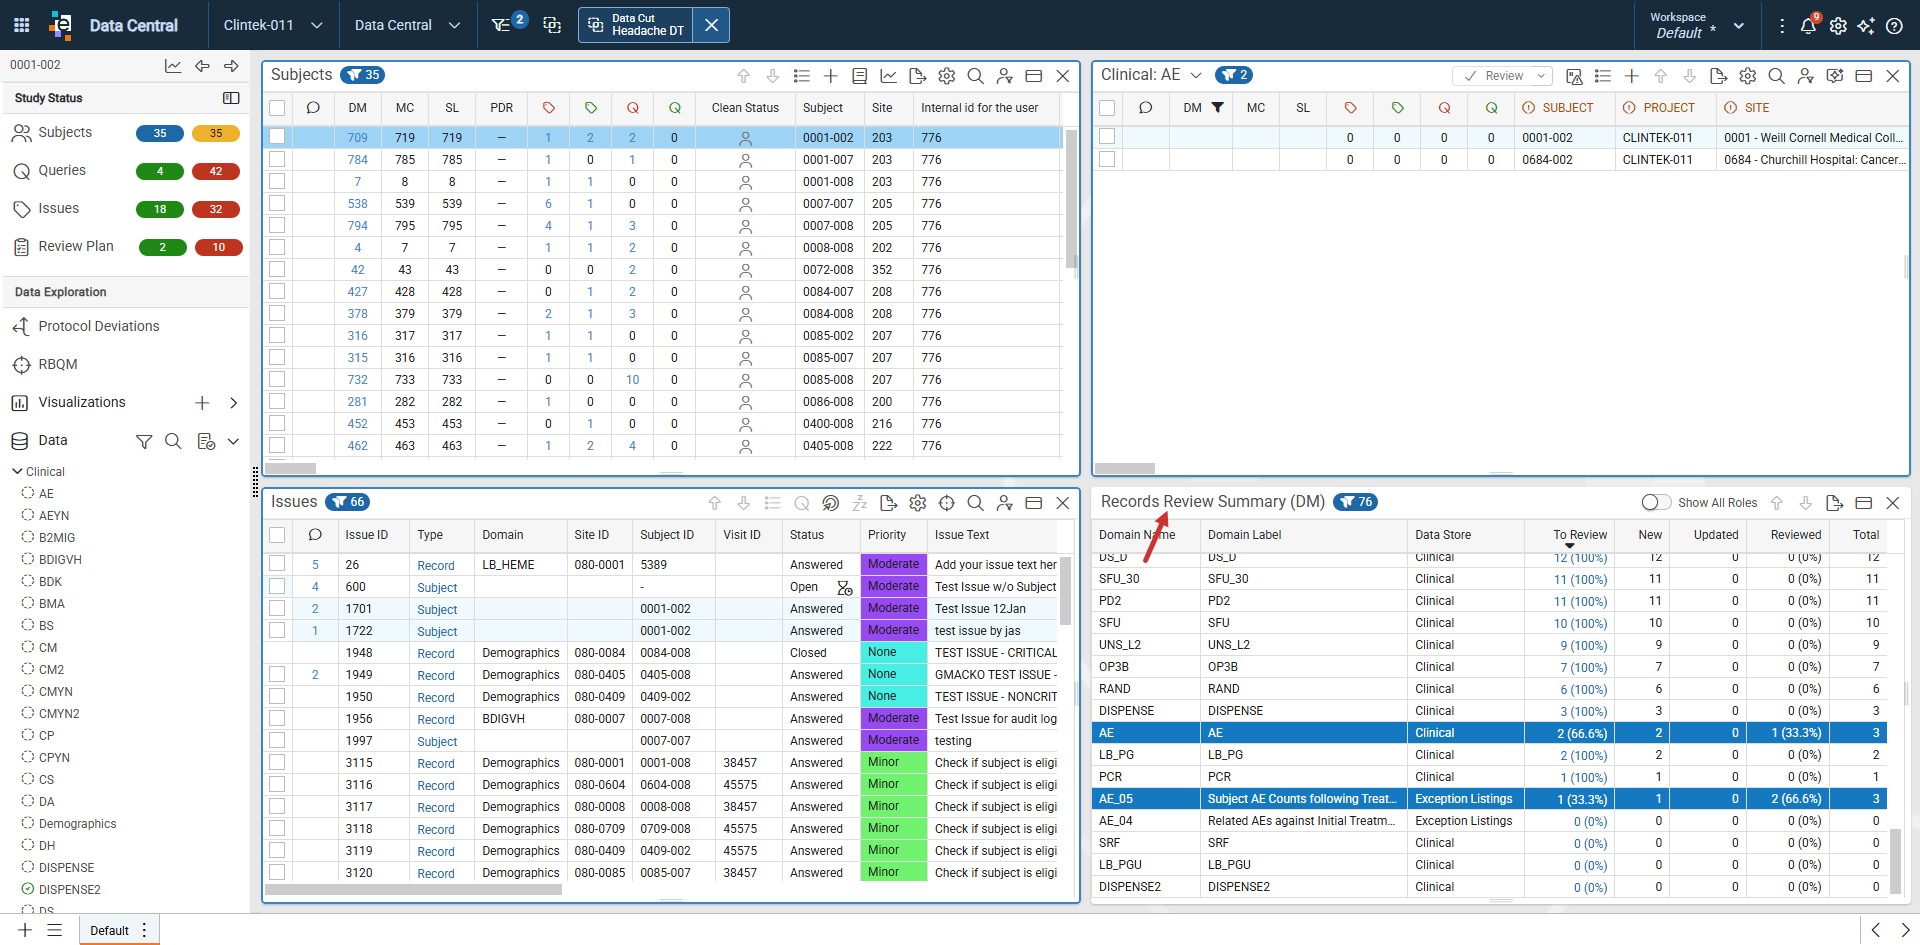Click search icon in Clinical AE panel toolbar
1920x945 pixels.
[1776, 76]
